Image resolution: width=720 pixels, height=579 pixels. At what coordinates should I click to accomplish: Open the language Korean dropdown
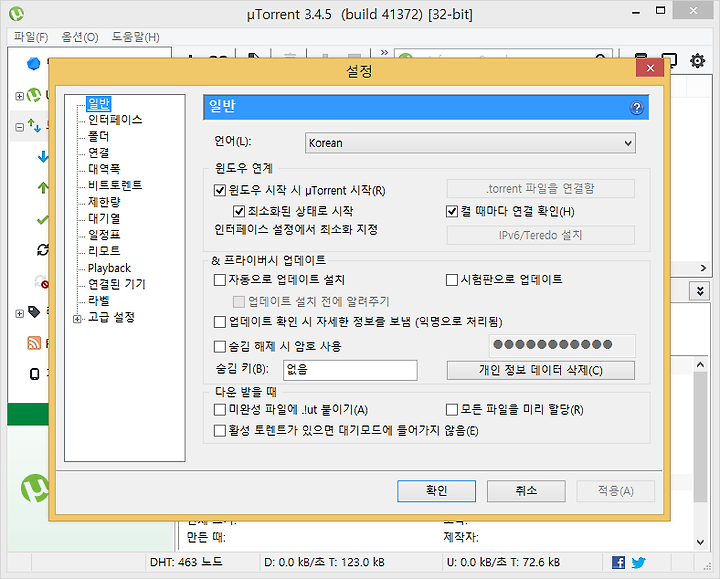pos(470,143)
